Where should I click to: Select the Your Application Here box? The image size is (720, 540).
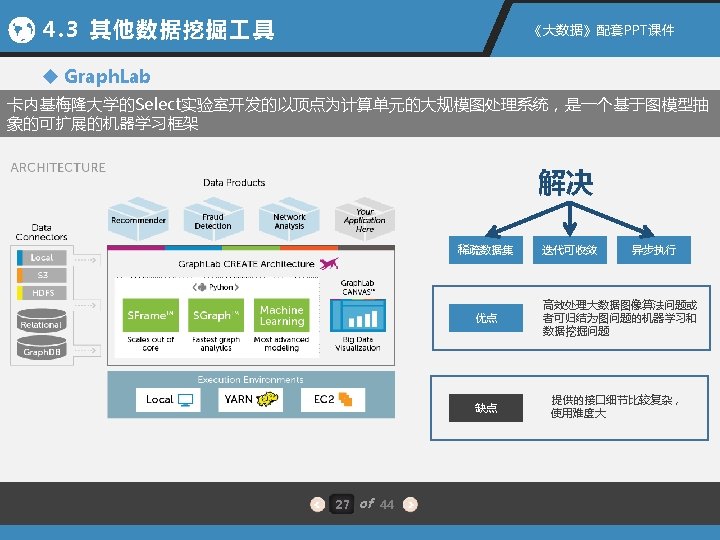365,219
